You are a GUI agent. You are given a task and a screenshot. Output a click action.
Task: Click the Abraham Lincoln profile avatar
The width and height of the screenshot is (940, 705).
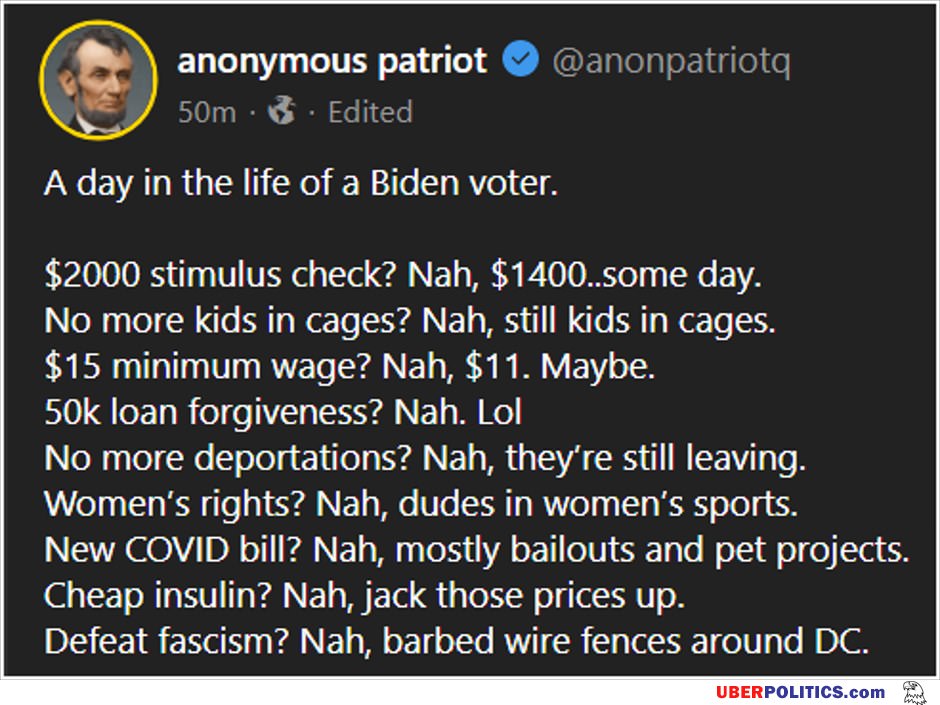(x=99, y=80)
